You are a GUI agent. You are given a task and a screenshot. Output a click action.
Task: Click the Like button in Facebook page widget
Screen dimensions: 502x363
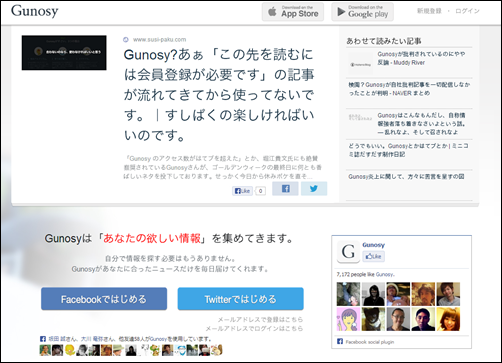click(x=373, y=256)
